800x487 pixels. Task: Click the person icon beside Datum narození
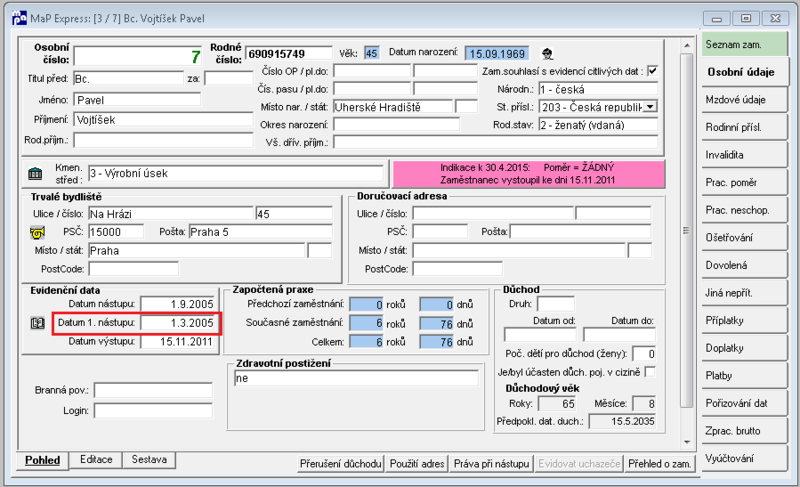coord(547,54)
